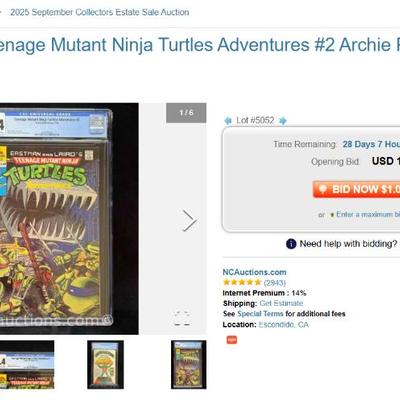Open Enter a maximum bid link
Screen dimensions: 400x400
368,214
